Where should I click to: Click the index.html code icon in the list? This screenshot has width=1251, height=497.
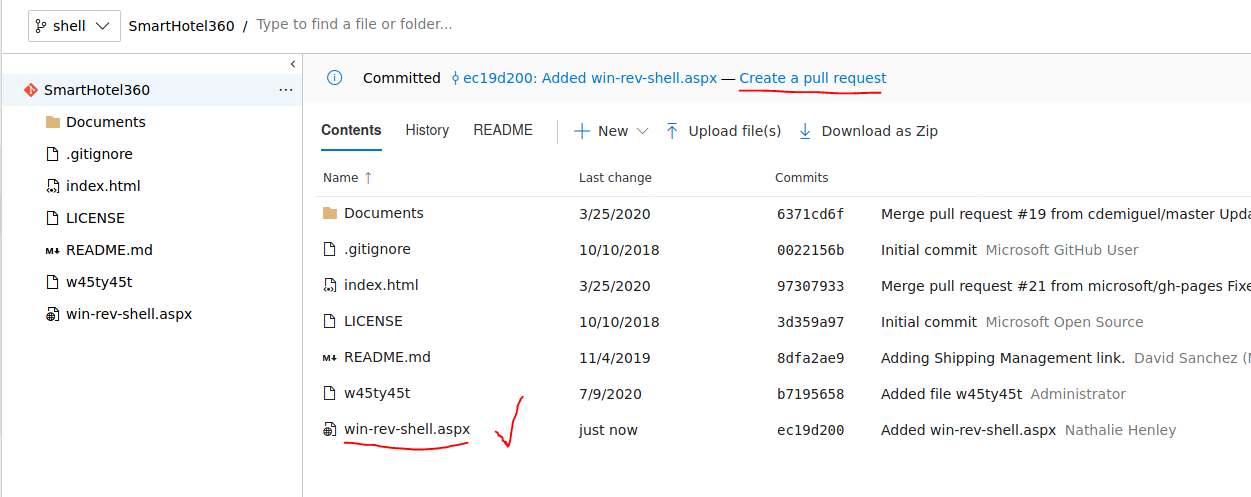[x=330, y=285]
